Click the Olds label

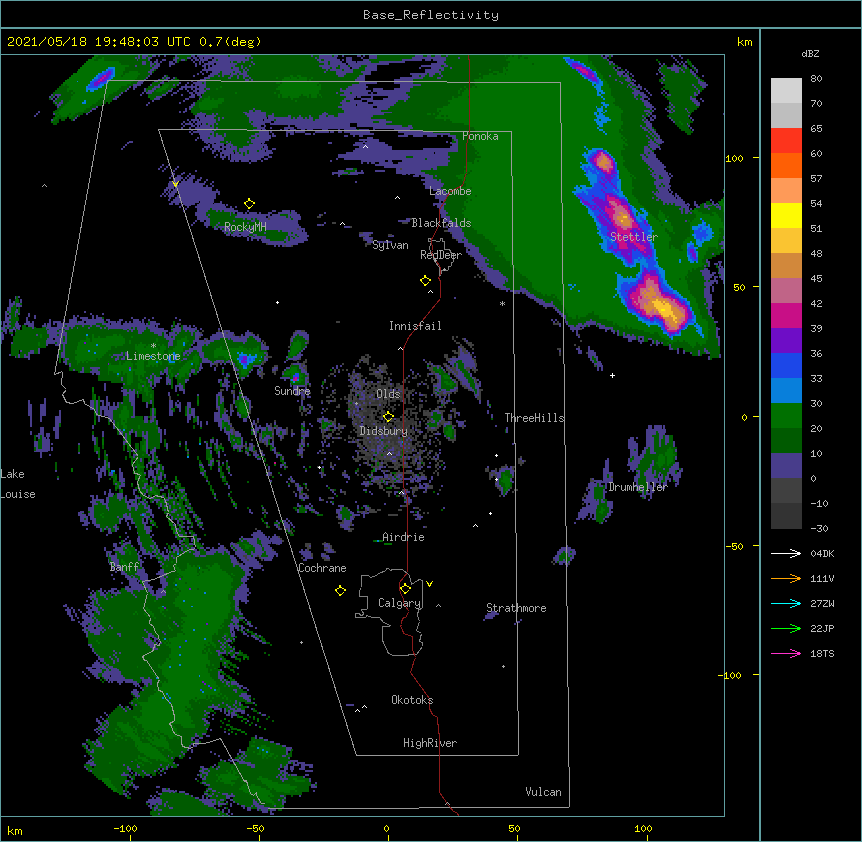[388, 394]
